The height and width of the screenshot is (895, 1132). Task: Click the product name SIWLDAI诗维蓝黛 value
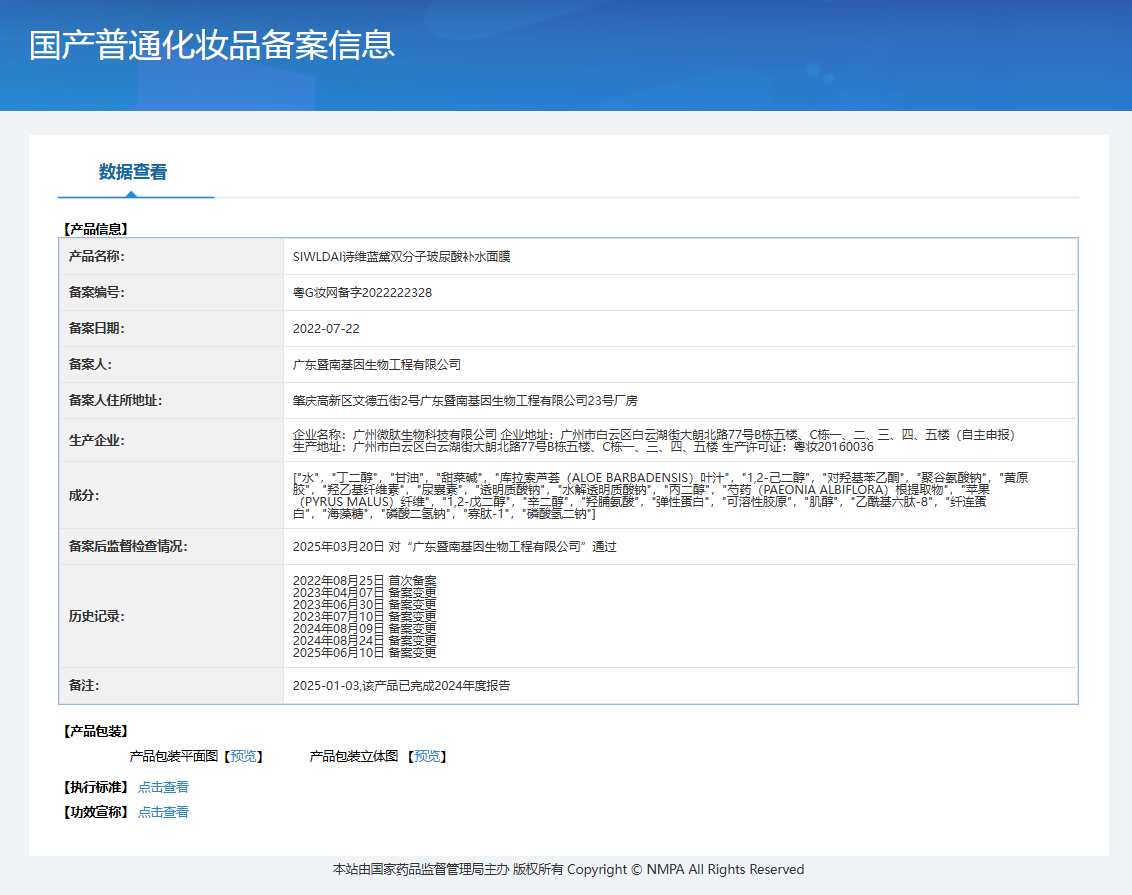[401, 256]
